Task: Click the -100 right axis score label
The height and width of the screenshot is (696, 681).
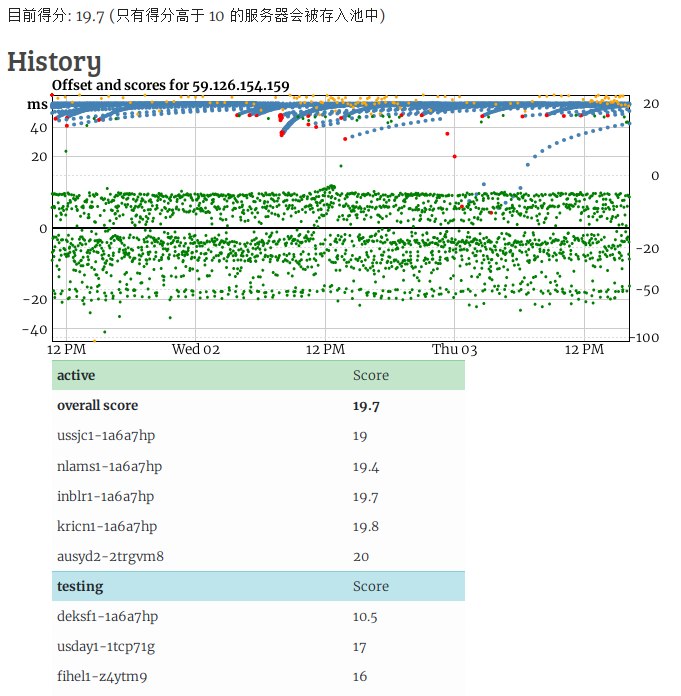Action: 646,338
